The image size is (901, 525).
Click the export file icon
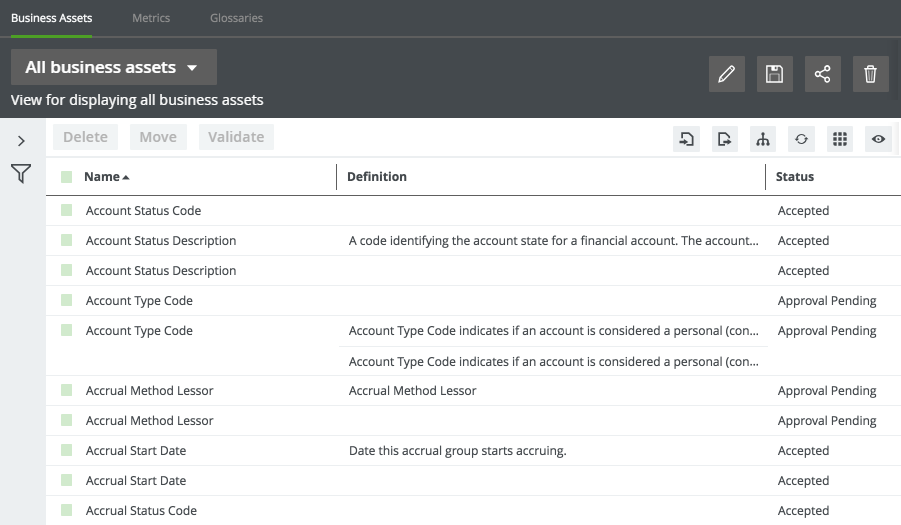pos(725,139)
